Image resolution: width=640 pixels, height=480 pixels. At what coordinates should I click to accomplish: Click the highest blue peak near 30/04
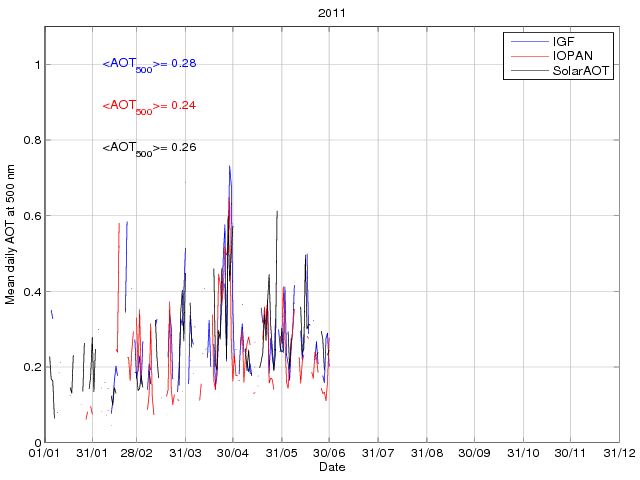pyautogui.click(x=229, y=168)
